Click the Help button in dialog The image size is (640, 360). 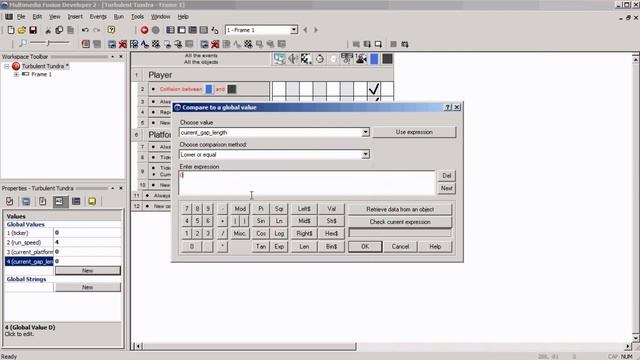[435, 247]
